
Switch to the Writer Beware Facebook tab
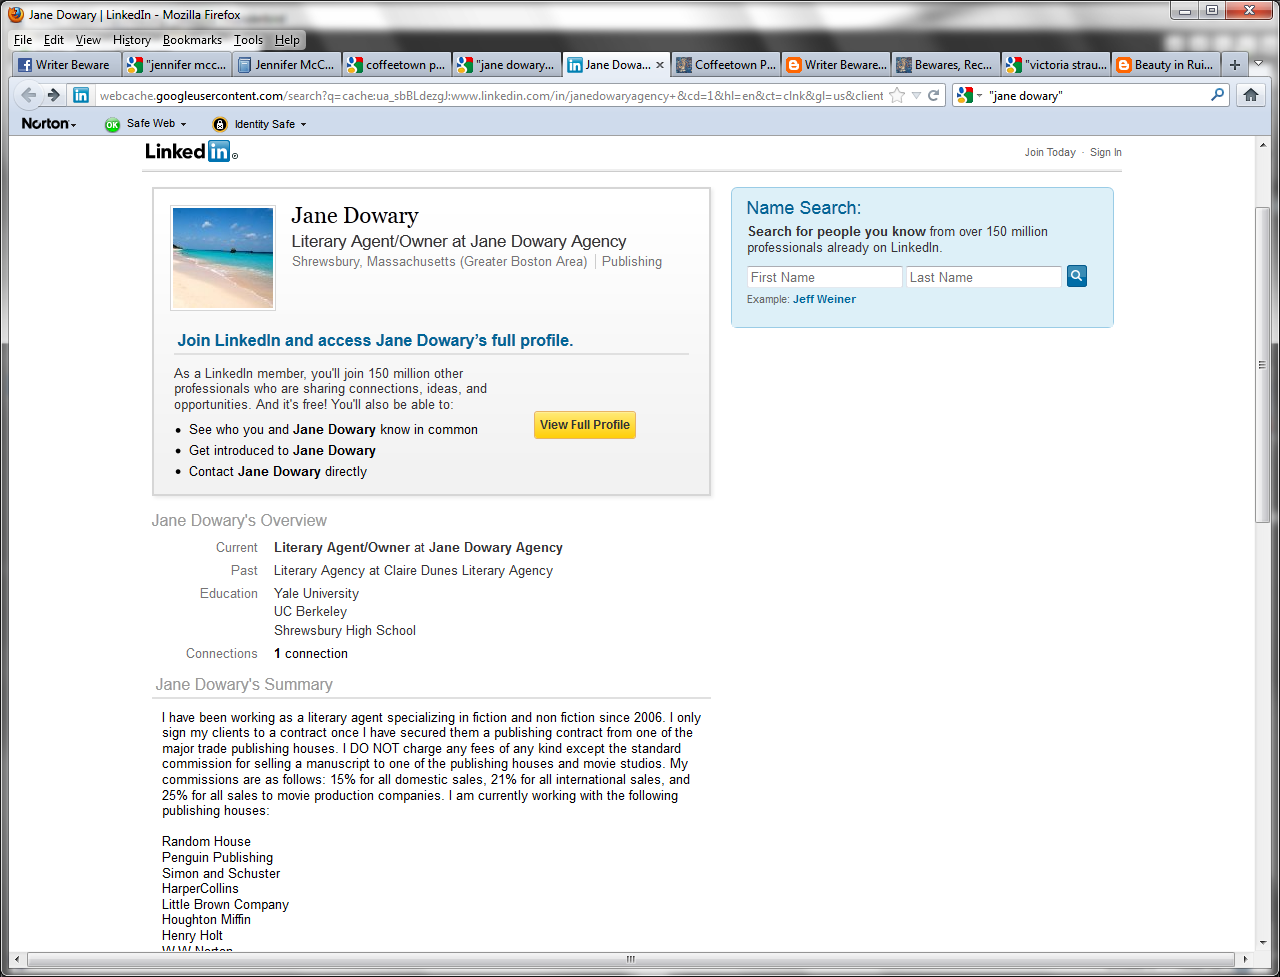pos(65,65)
